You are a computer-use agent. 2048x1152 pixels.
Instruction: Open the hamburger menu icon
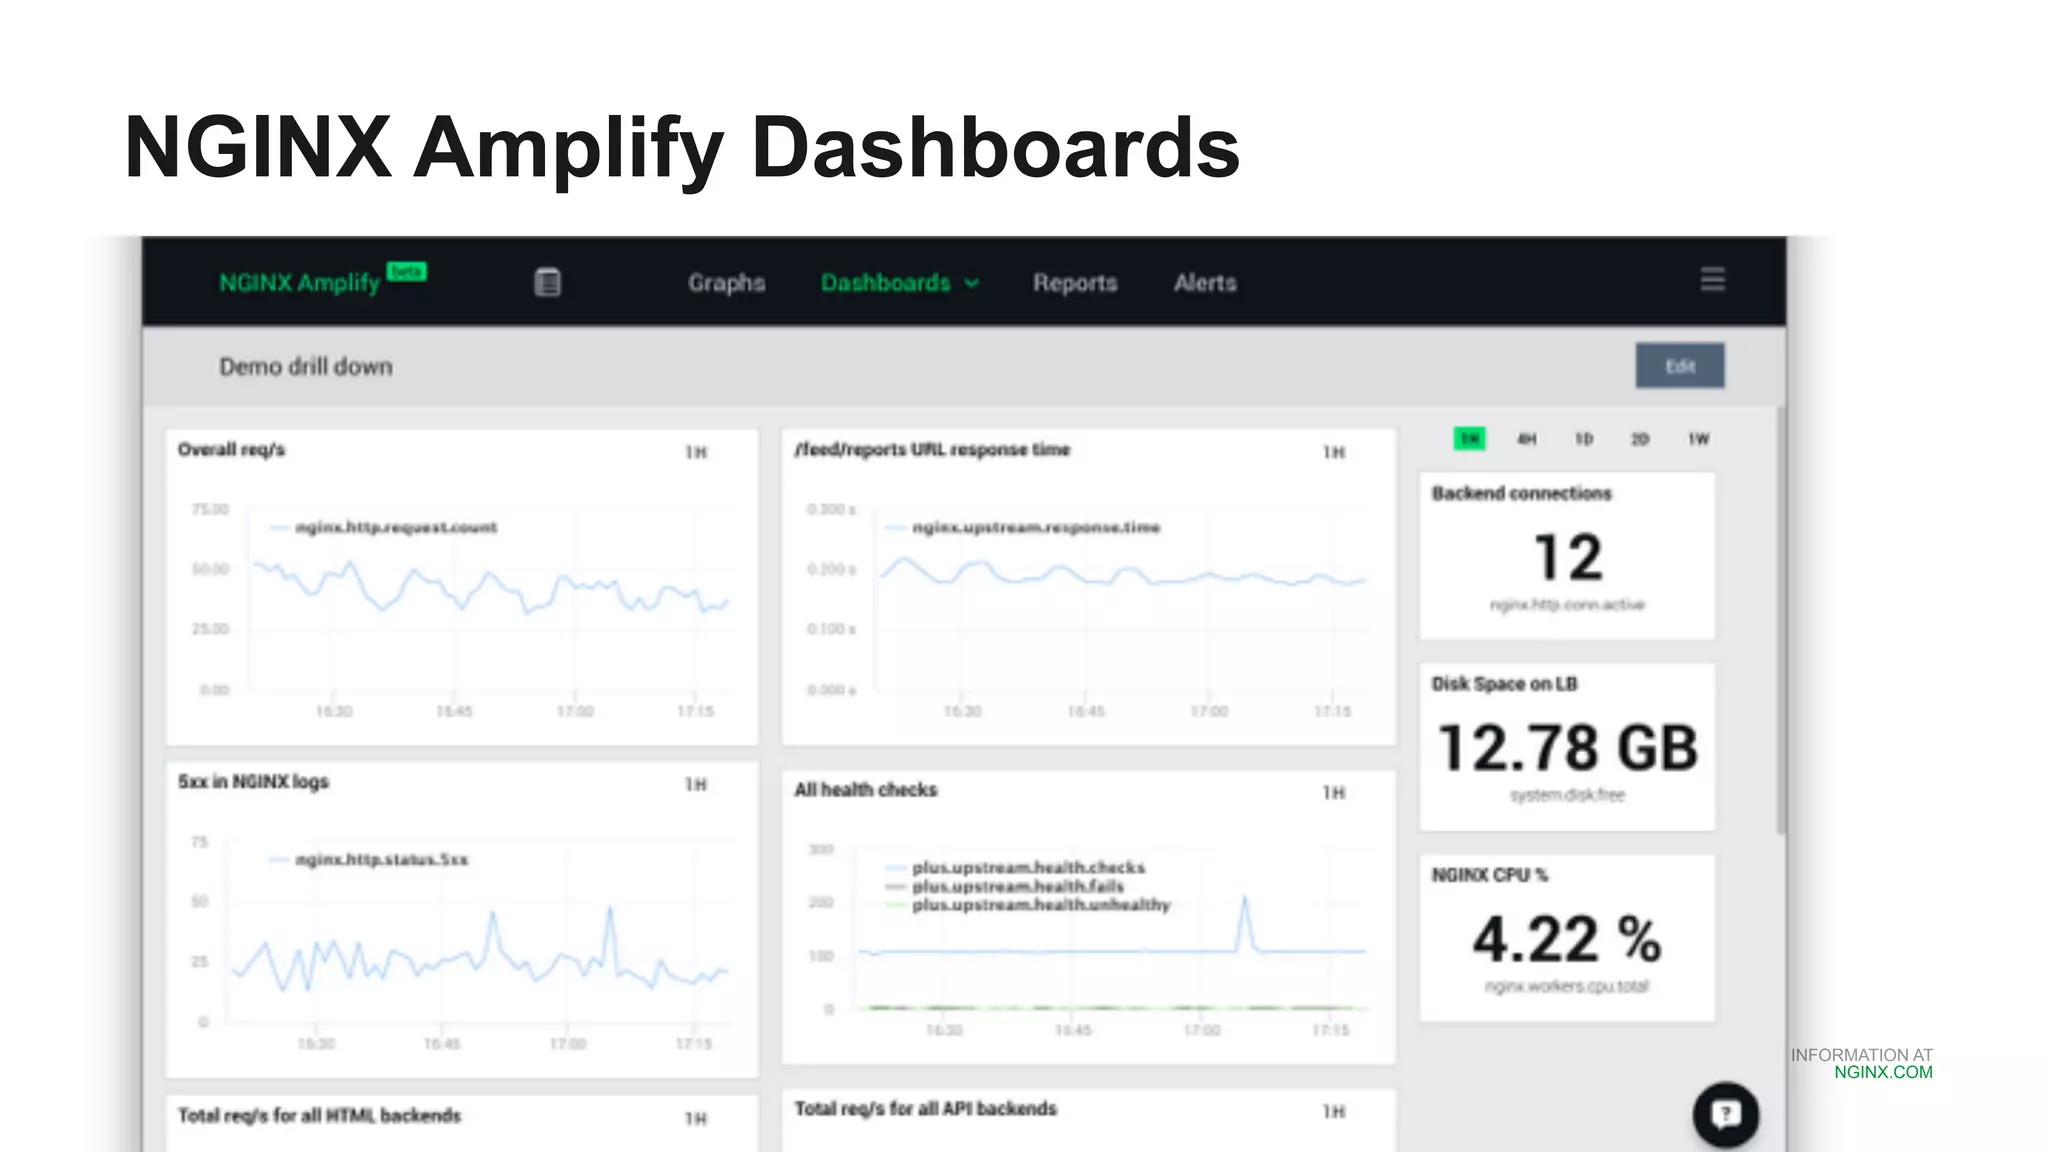click(x=1712, y=279)
